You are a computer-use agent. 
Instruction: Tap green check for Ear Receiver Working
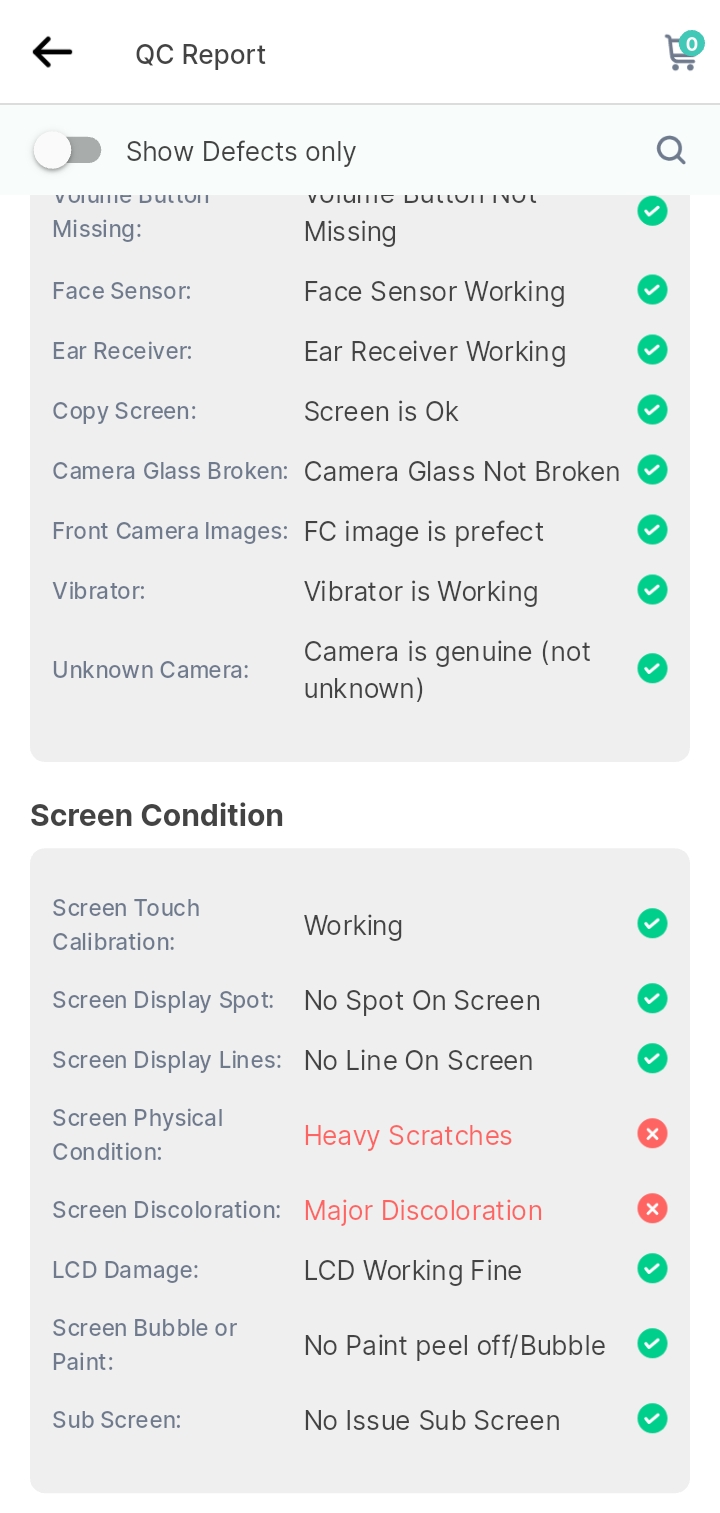653,350
